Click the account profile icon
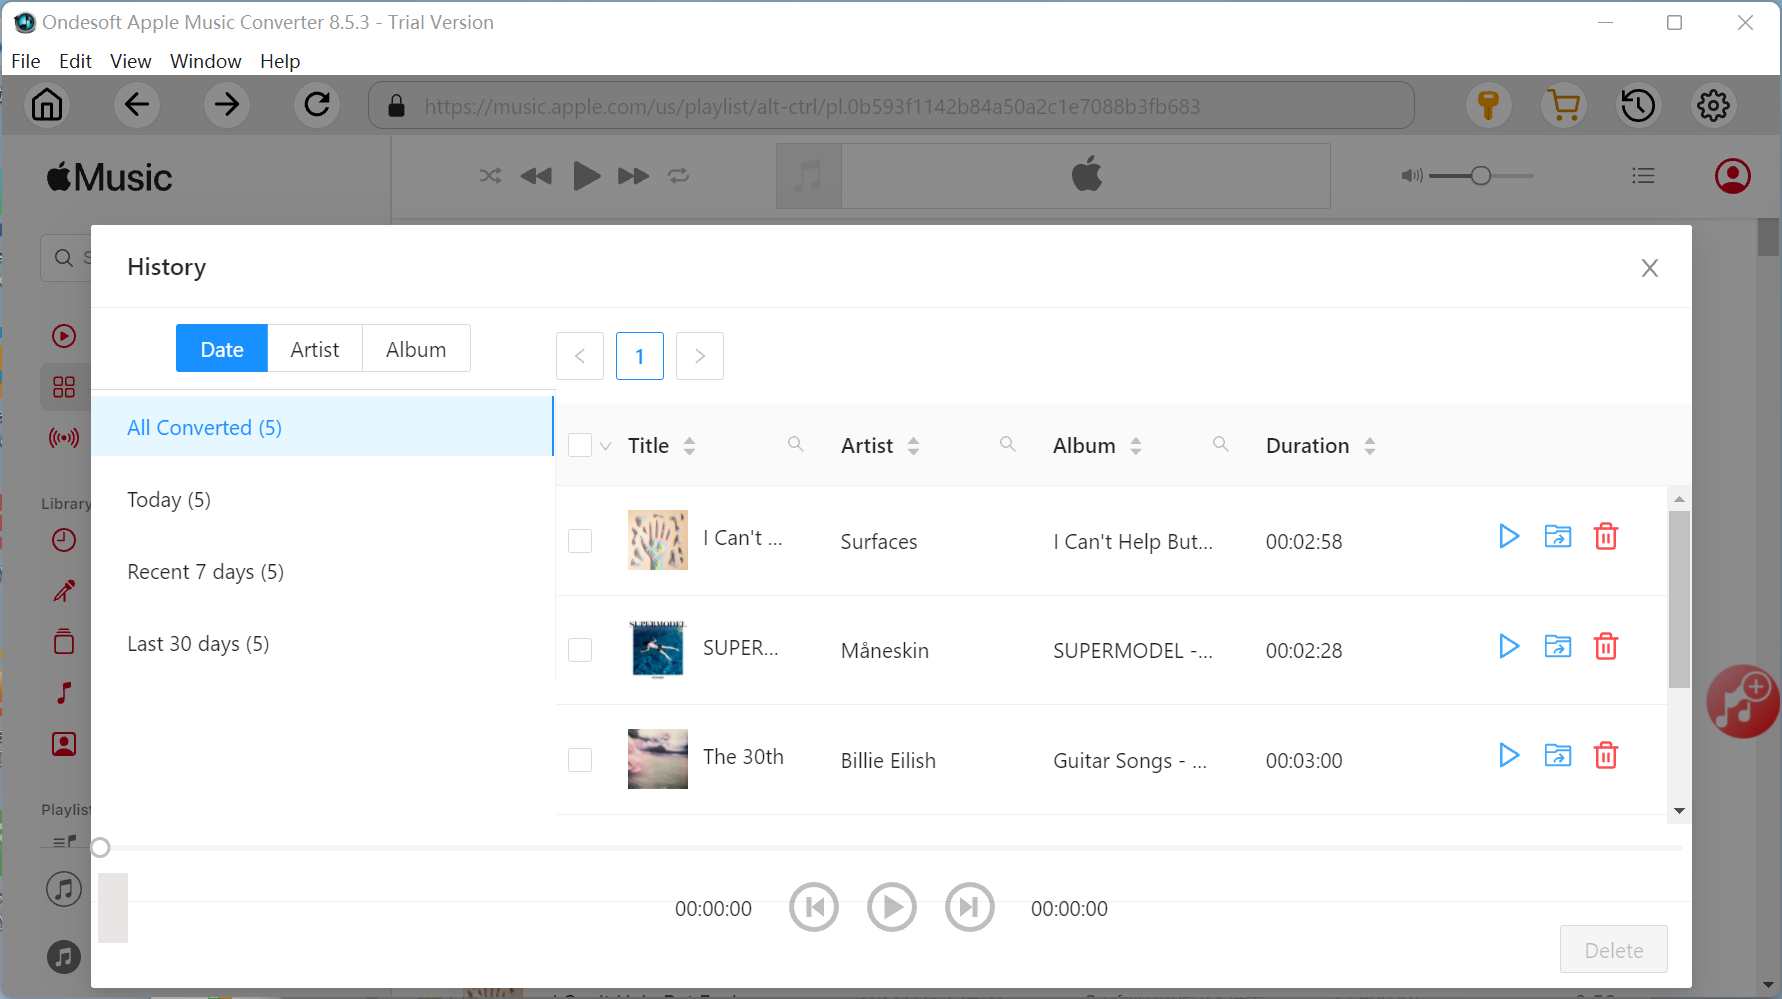 1733,176
